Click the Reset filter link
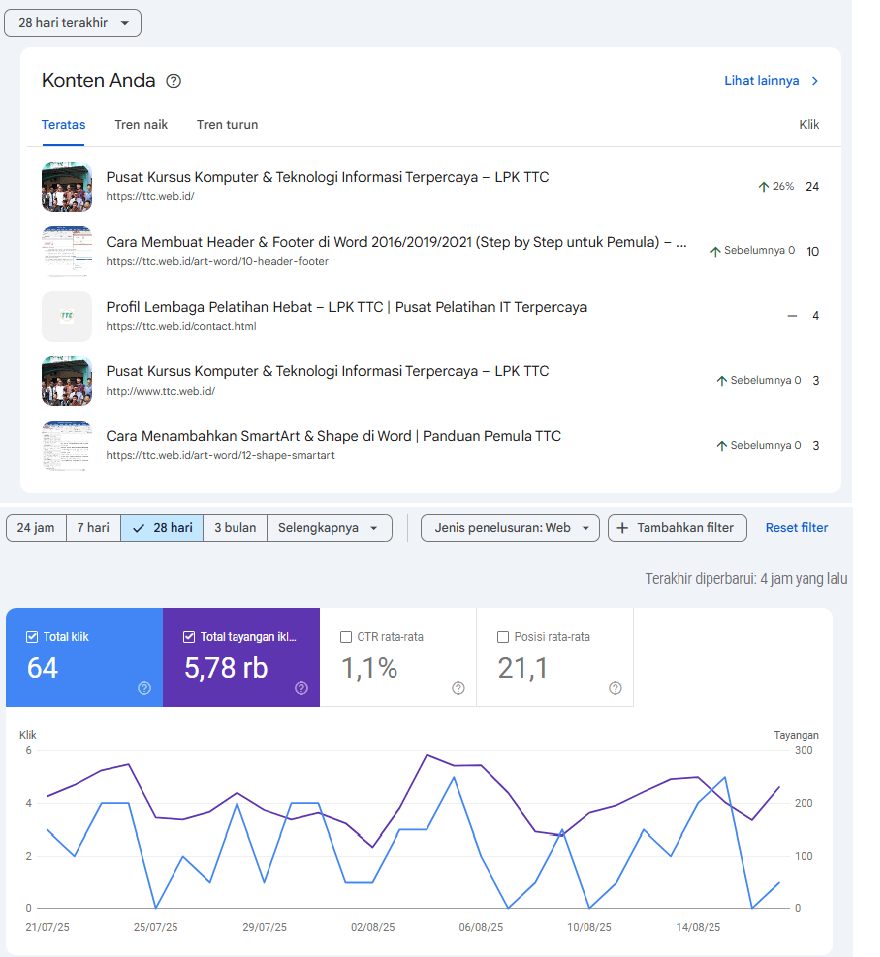The height and width of the screenshot is (957, 880). point(796,528)
